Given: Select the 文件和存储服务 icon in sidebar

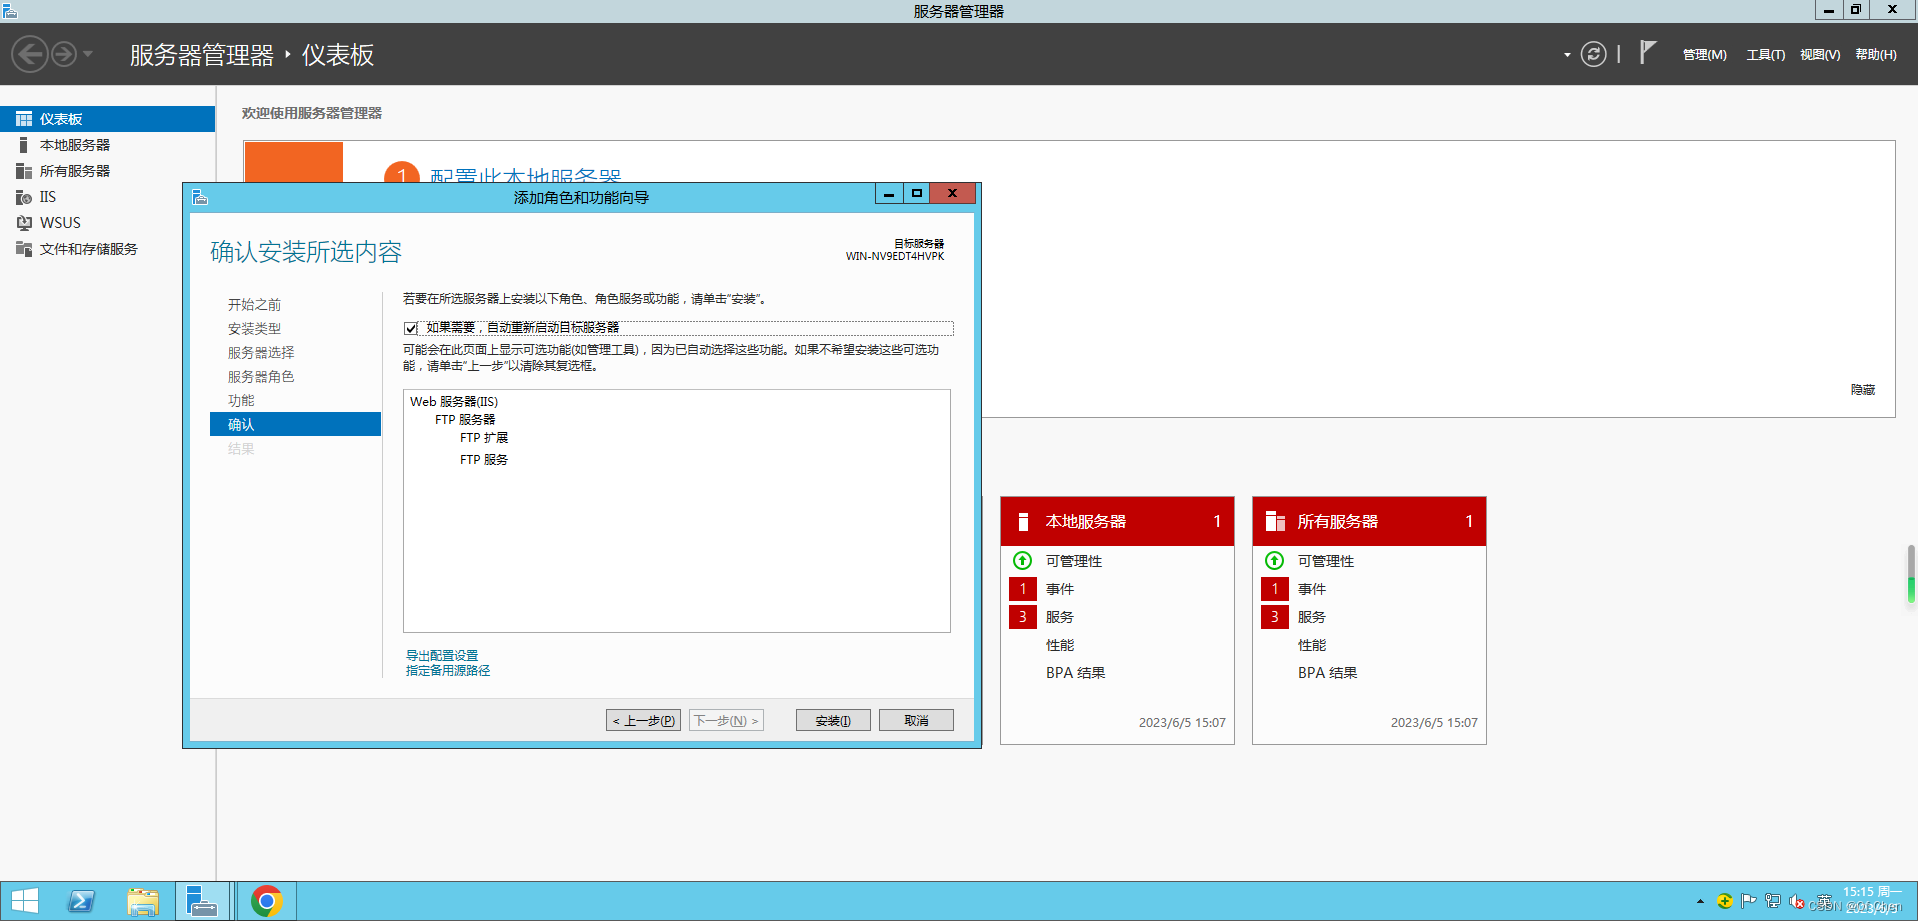Looking at the screenshot, I should [x=24, y=249].
